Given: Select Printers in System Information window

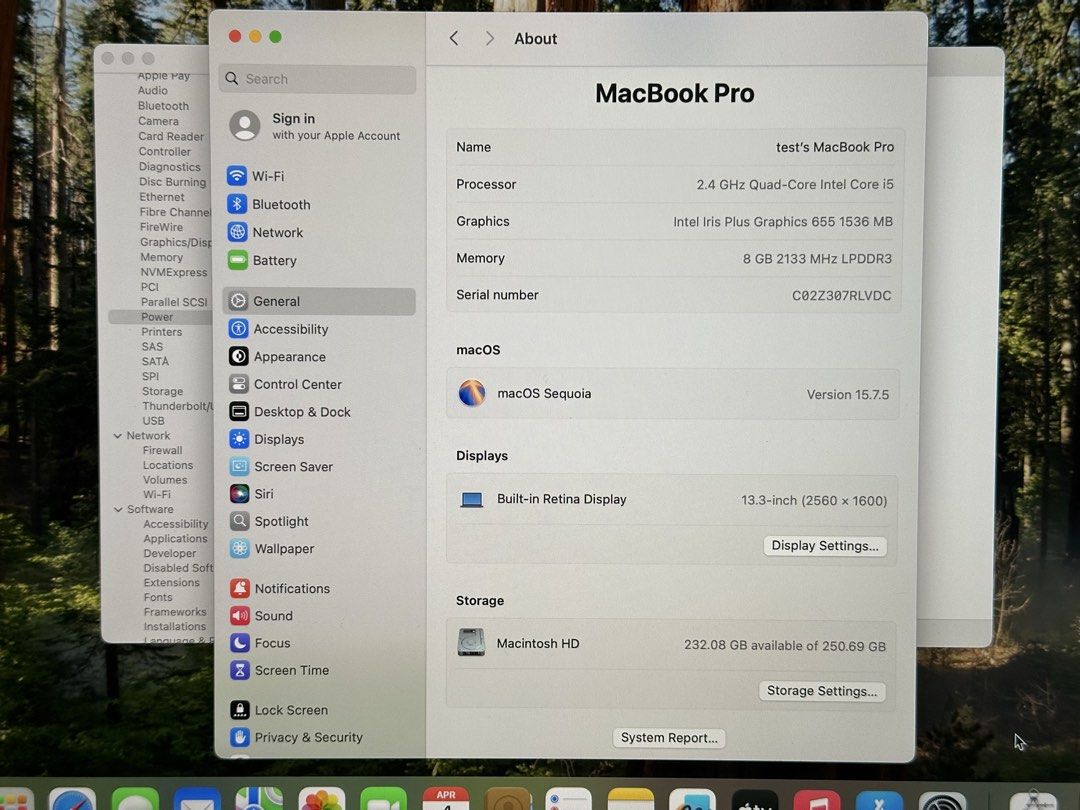Looking at the screenshot, I should (x=162, y=332).
